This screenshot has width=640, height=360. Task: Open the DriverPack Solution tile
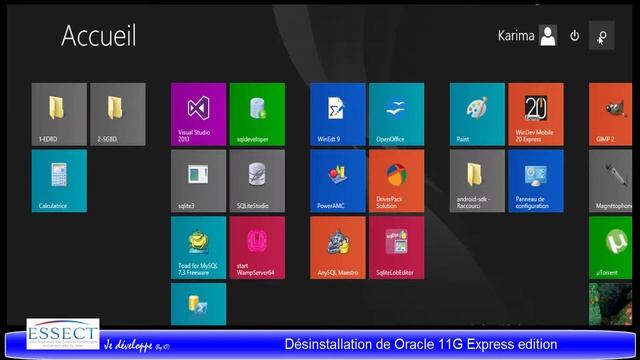pyautogui.click(x=397, y=181)
